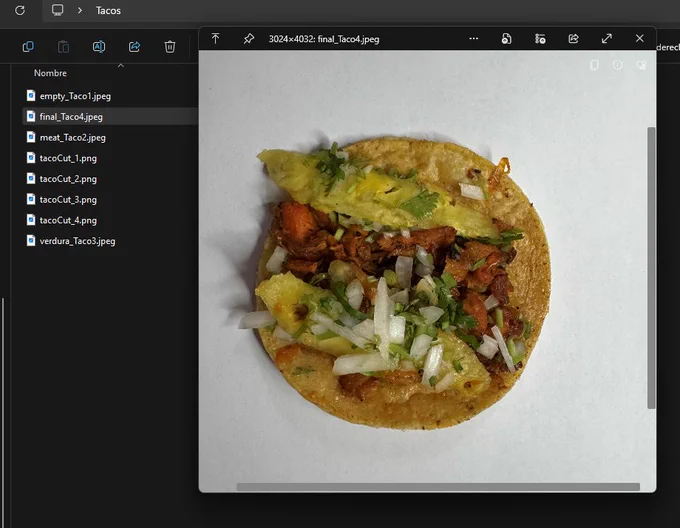Click the file icon of tacoCut_1.png
Image resolution: width=680 pixels, height=528 pixels.
tap(31, 158)
